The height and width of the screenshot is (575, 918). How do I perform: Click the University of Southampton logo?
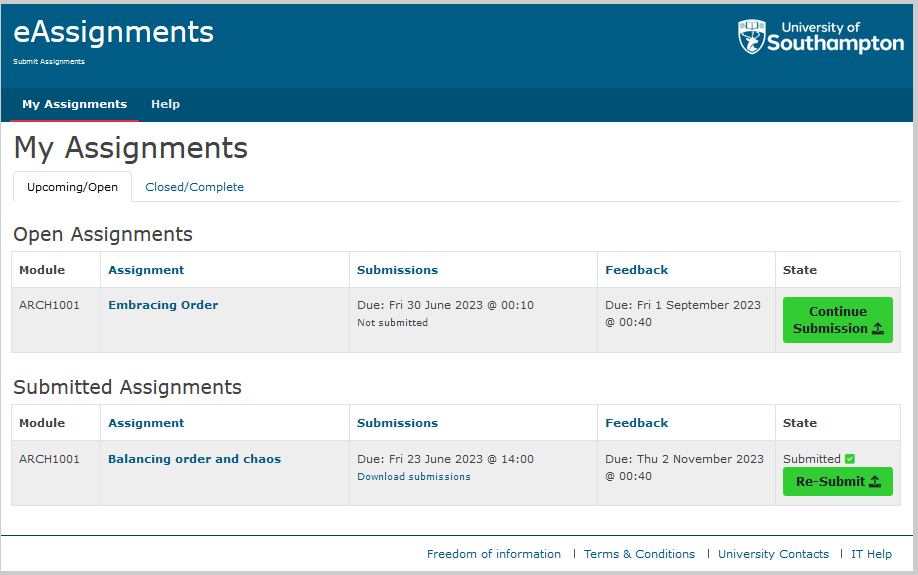tap(821, 36)
